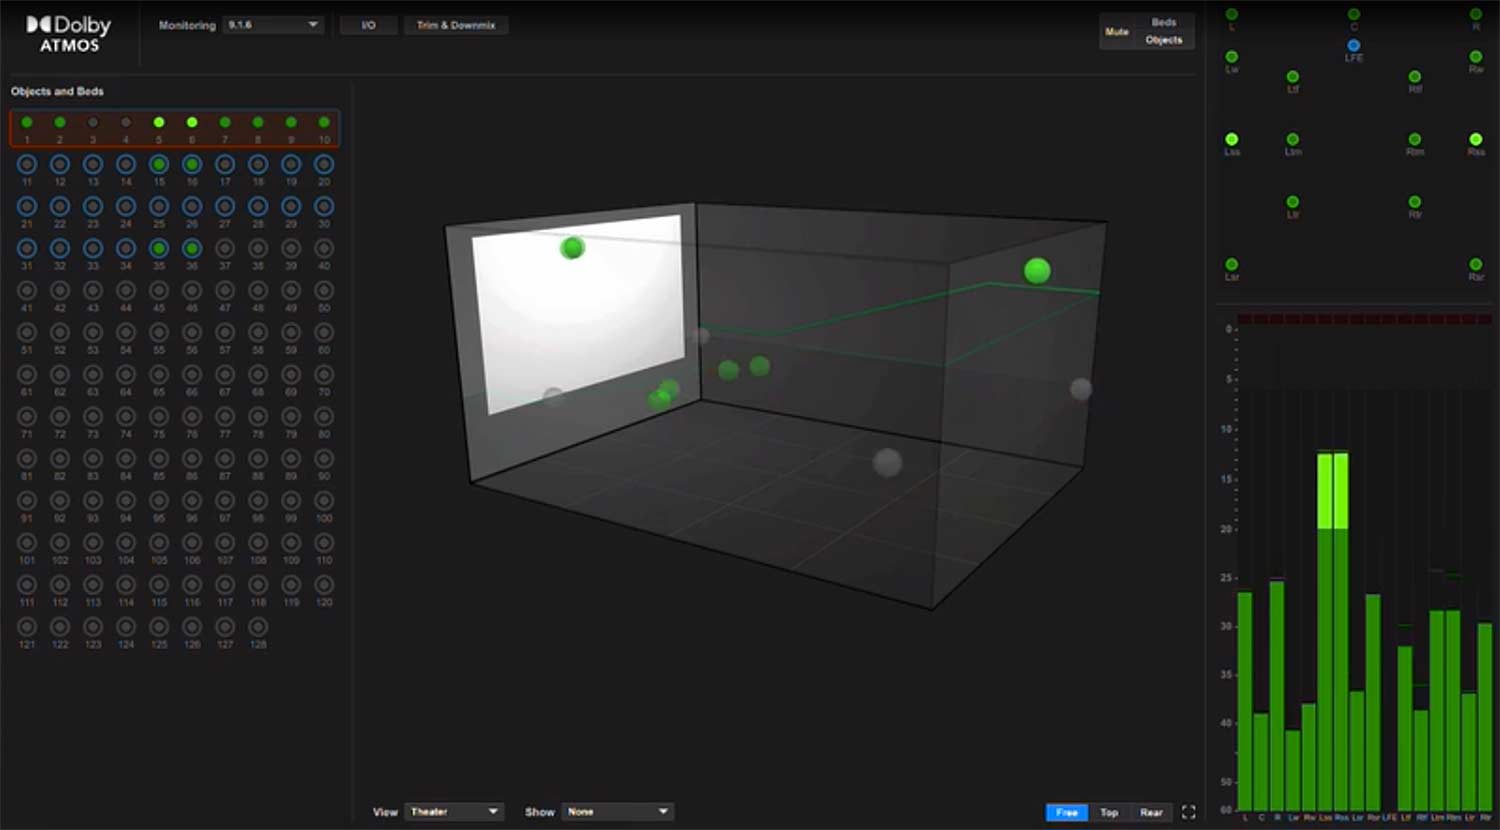
Task: Select the Rsr speaker indicator
Action: click(x=1477, y=264)
